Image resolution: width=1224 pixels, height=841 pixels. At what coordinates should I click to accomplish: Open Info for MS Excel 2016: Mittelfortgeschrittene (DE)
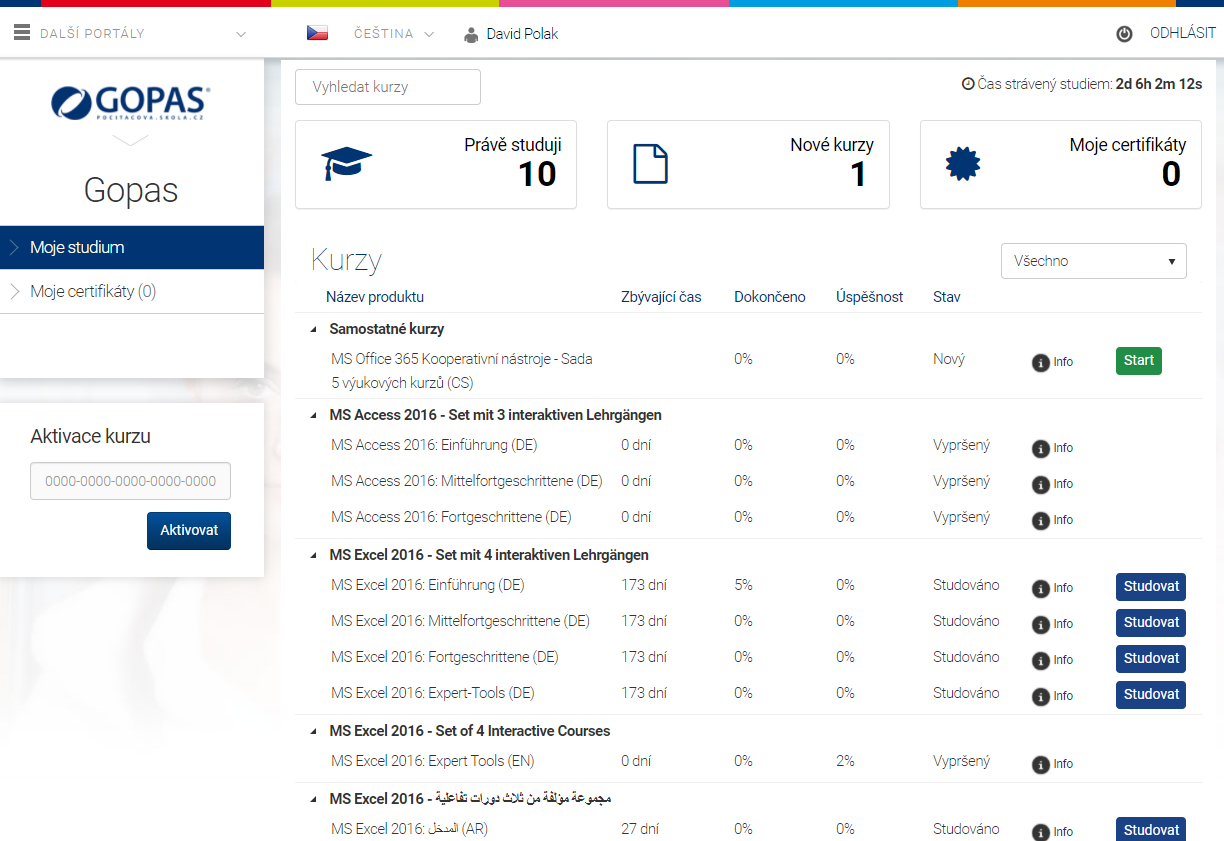point(1052,624)
